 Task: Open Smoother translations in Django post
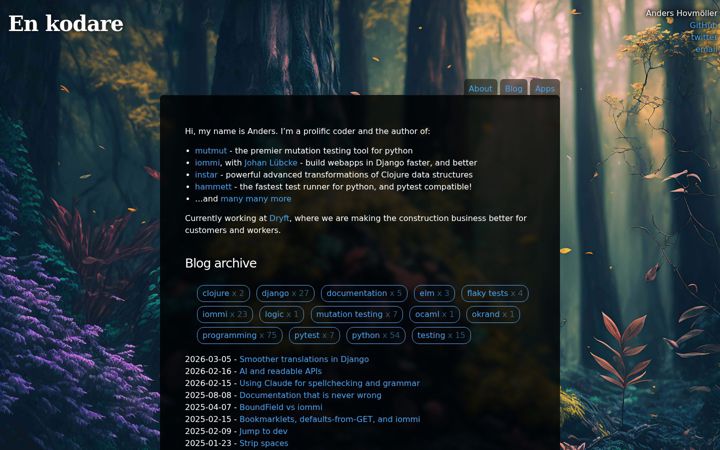click(x=304, y=359)
